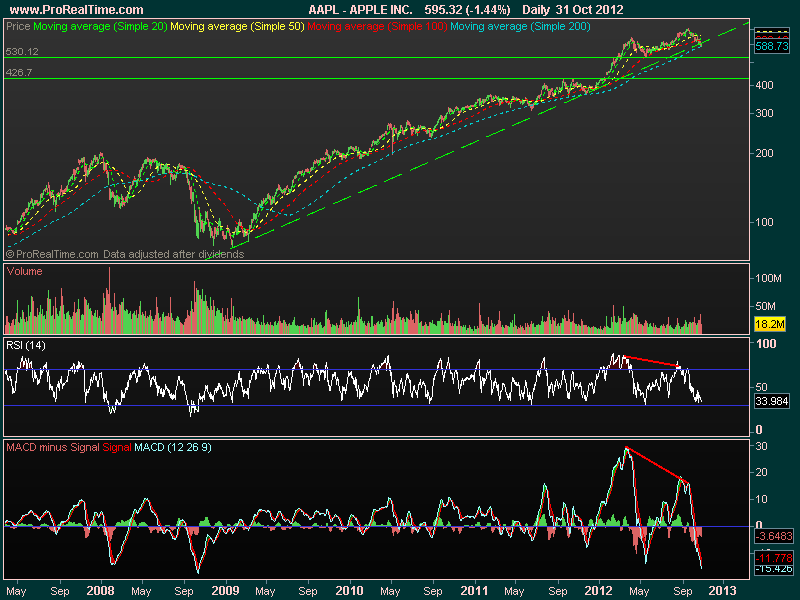Select the Moving average (Simple 200) legend
This screenshot has height=600, width=800.
[x=520, y=26]
